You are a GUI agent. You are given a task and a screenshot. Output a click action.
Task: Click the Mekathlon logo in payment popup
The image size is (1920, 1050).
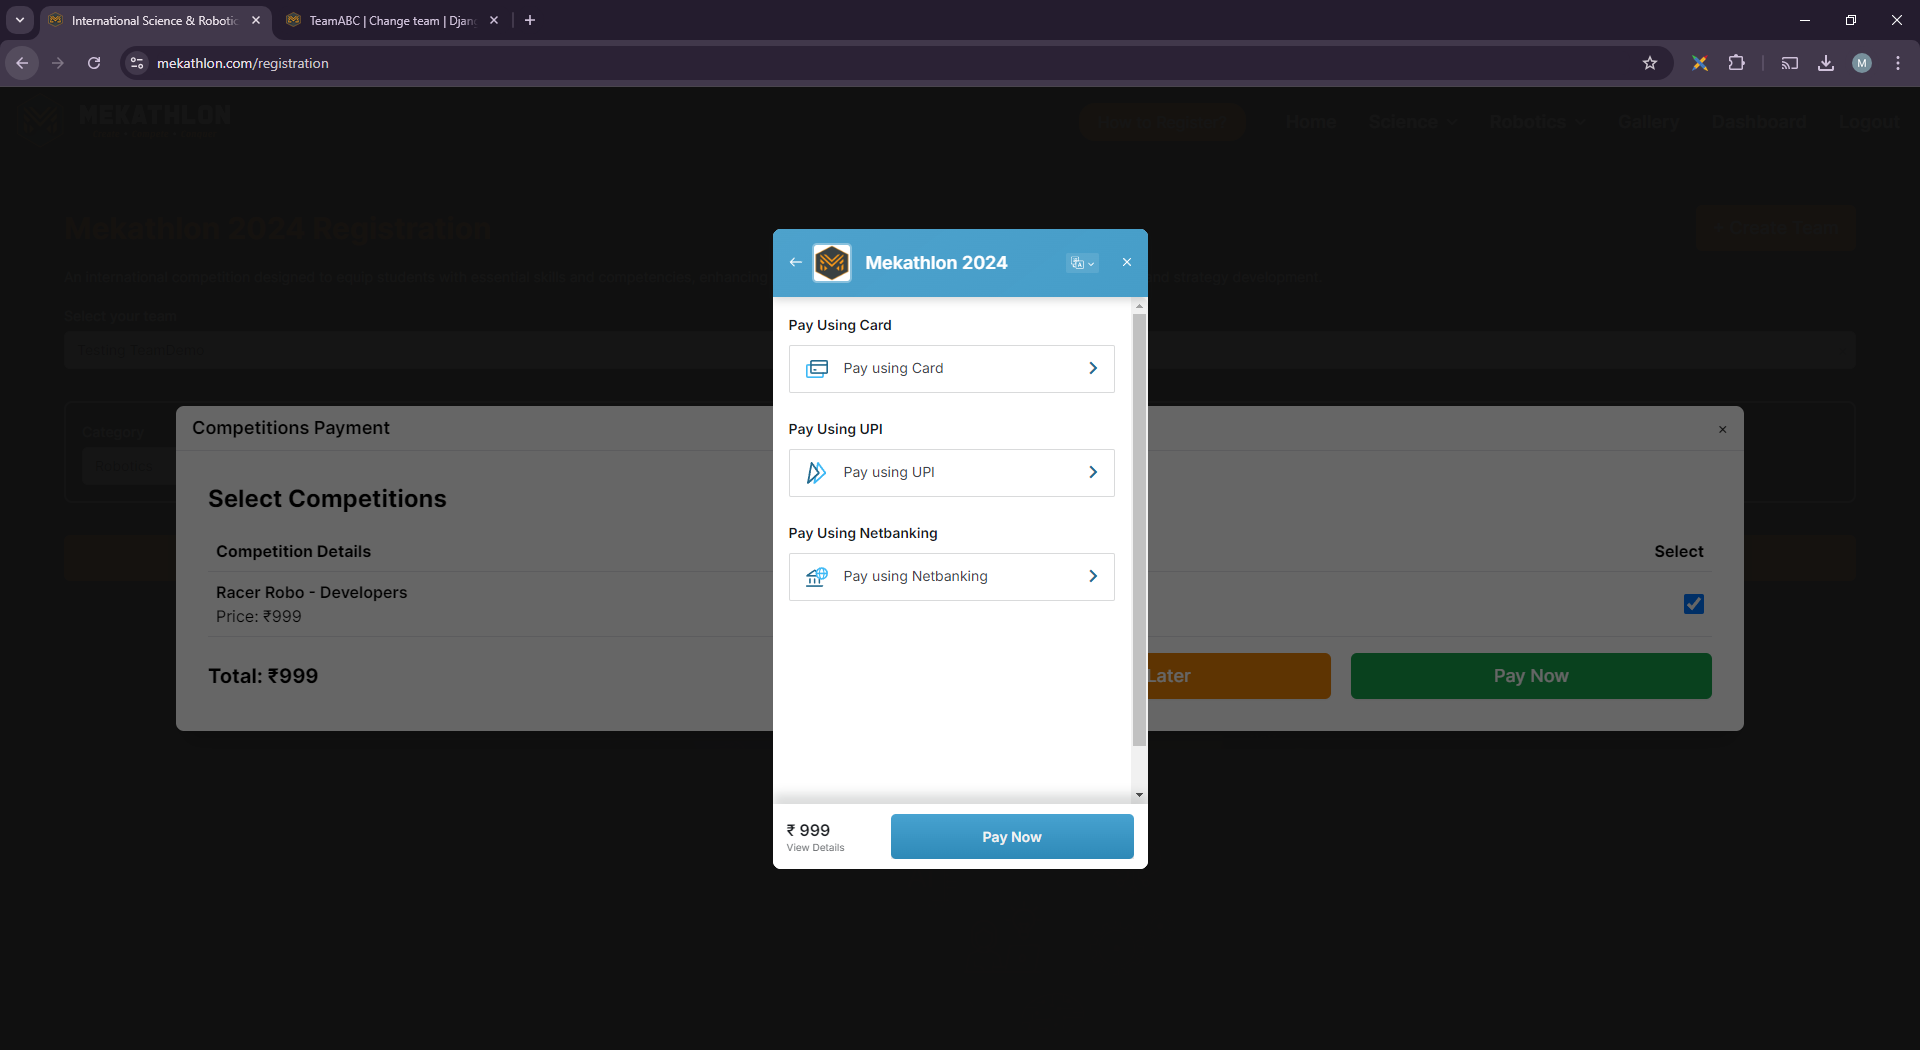coord(832,263)
